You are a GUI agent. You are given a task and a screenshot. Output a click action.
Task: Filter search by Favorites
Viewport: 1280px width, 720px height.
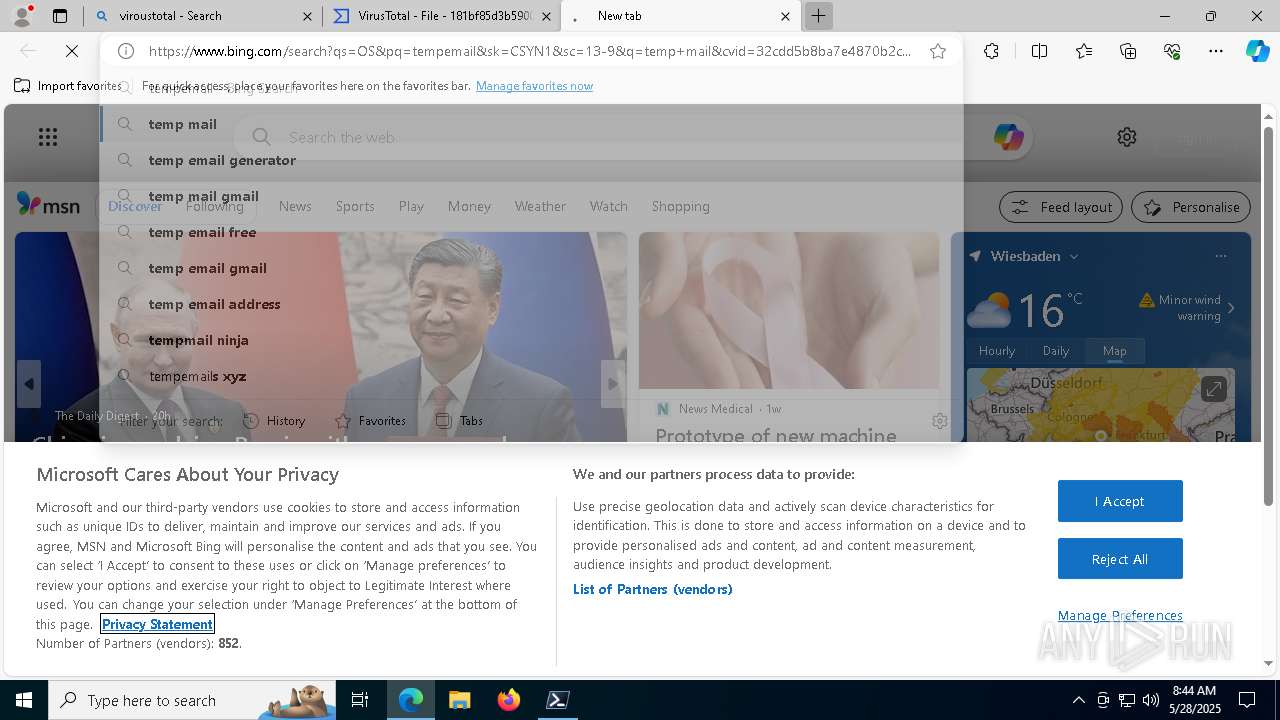[370, 421]
